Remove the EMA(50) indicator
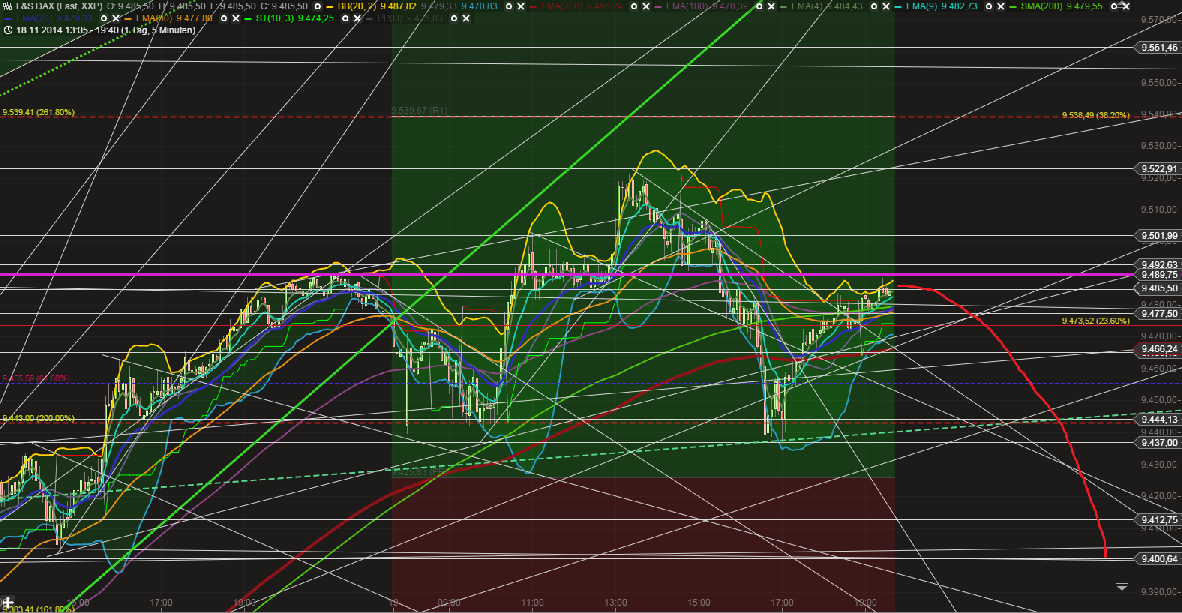The width and height of the screenshot is (1182, 613). pyautogui.click(x=235, y=18)
